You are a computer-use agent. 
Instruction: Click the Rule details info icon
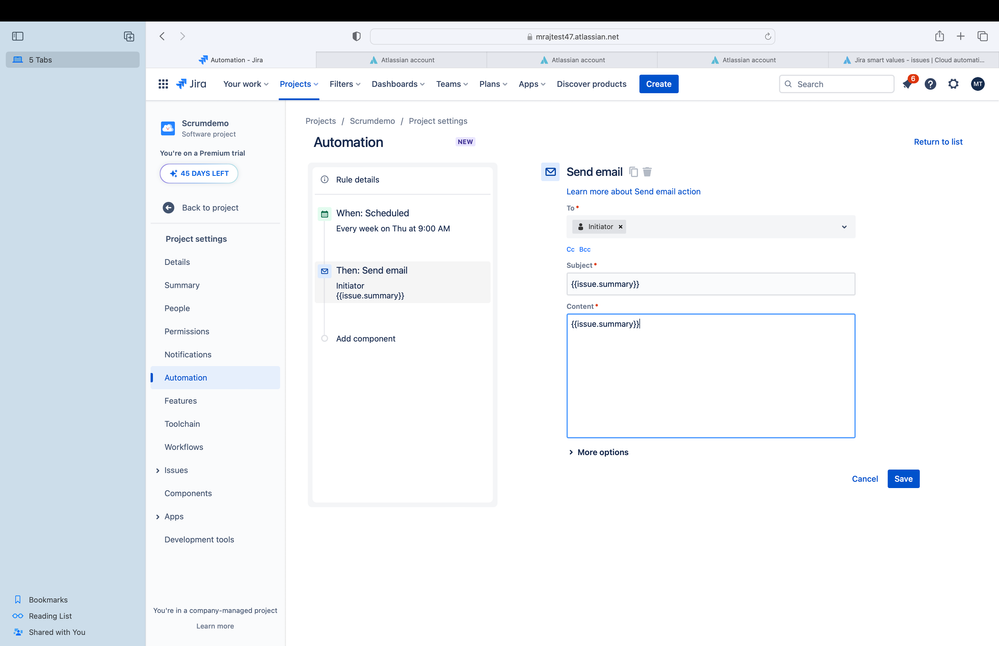(x=324, y=180)
